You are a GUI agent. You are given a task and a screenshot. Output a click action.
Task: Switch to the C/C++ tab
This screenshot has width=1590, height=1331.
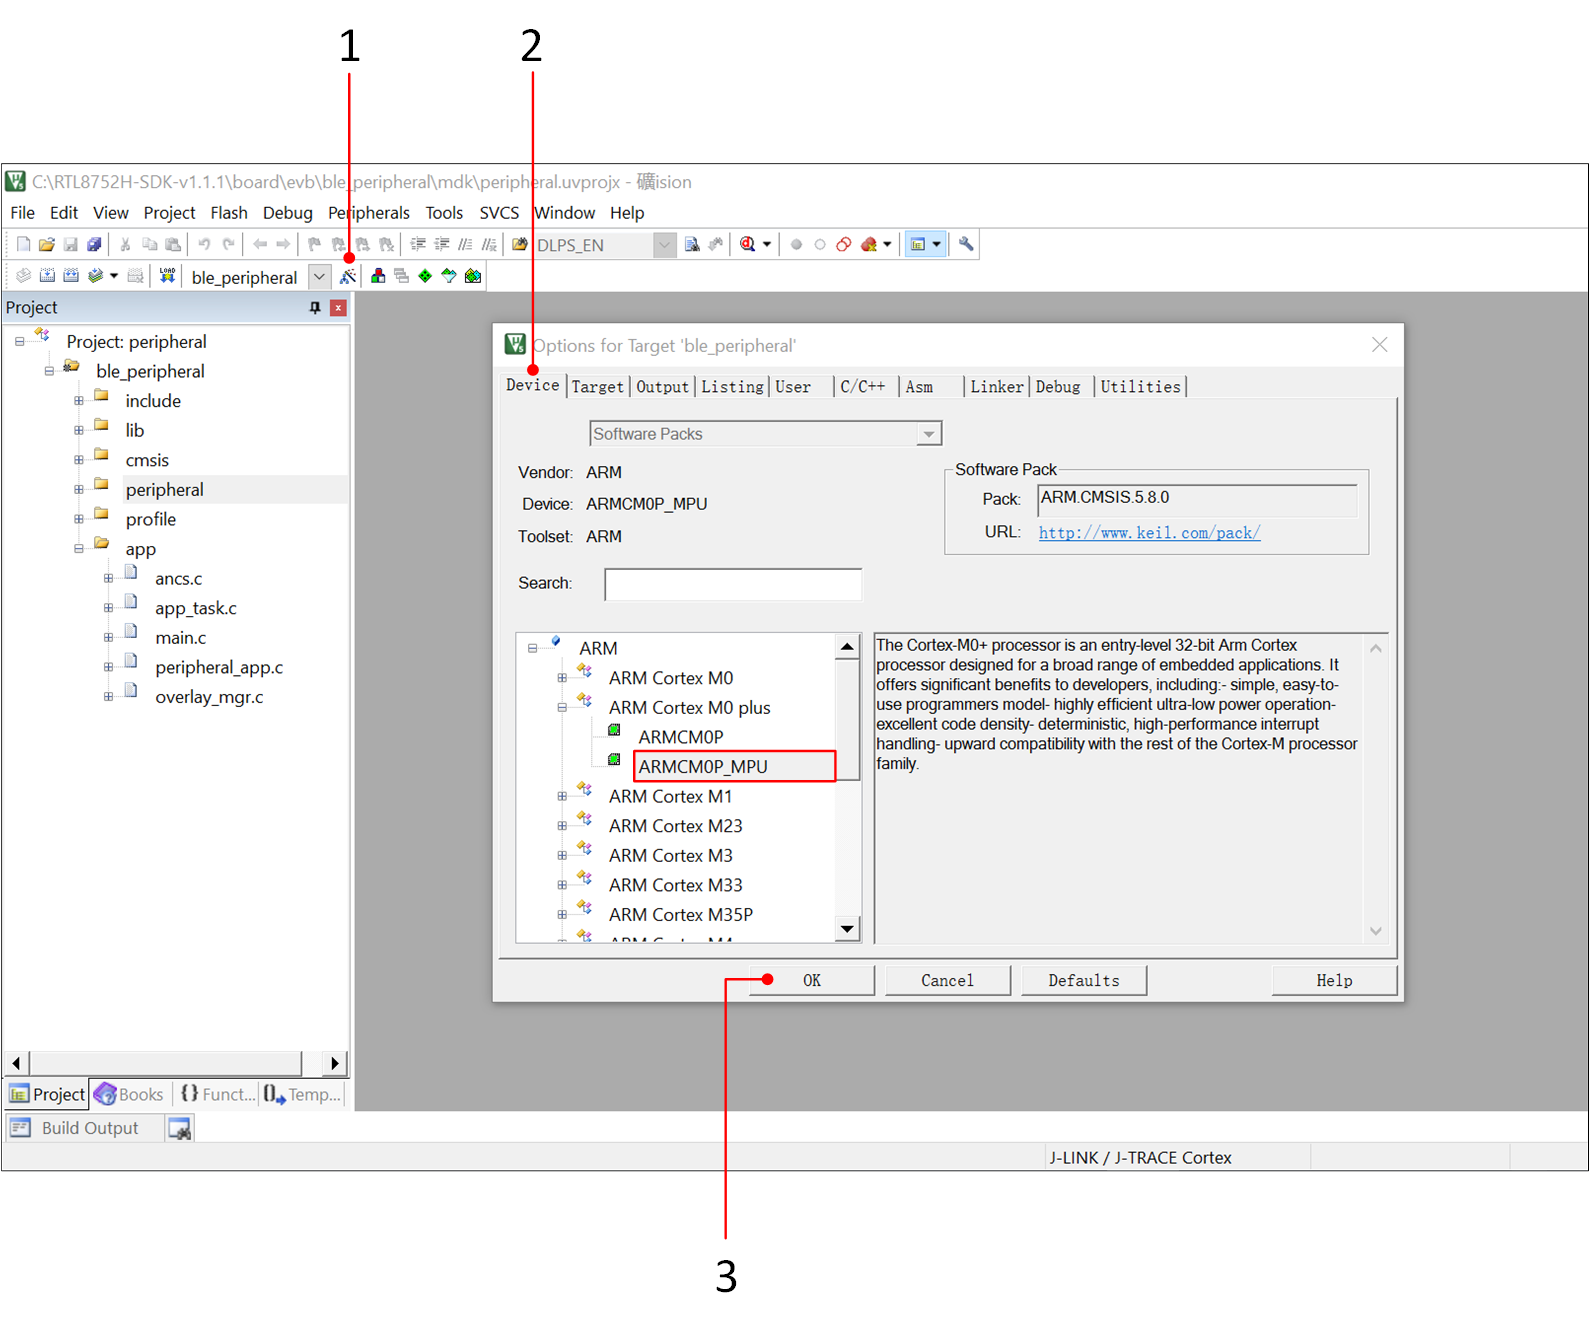click(862, 387)
